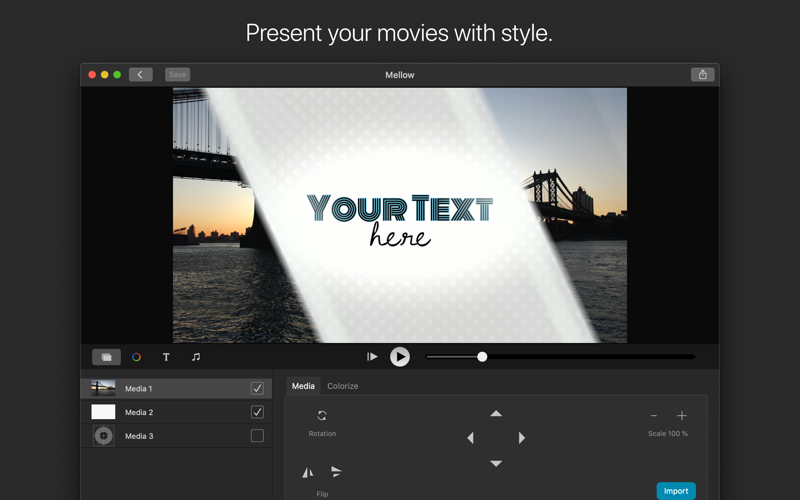Image resolution: width=800 pixels, height=500 pixels.
Task: Click the round Play button
Action: point(400,357)
